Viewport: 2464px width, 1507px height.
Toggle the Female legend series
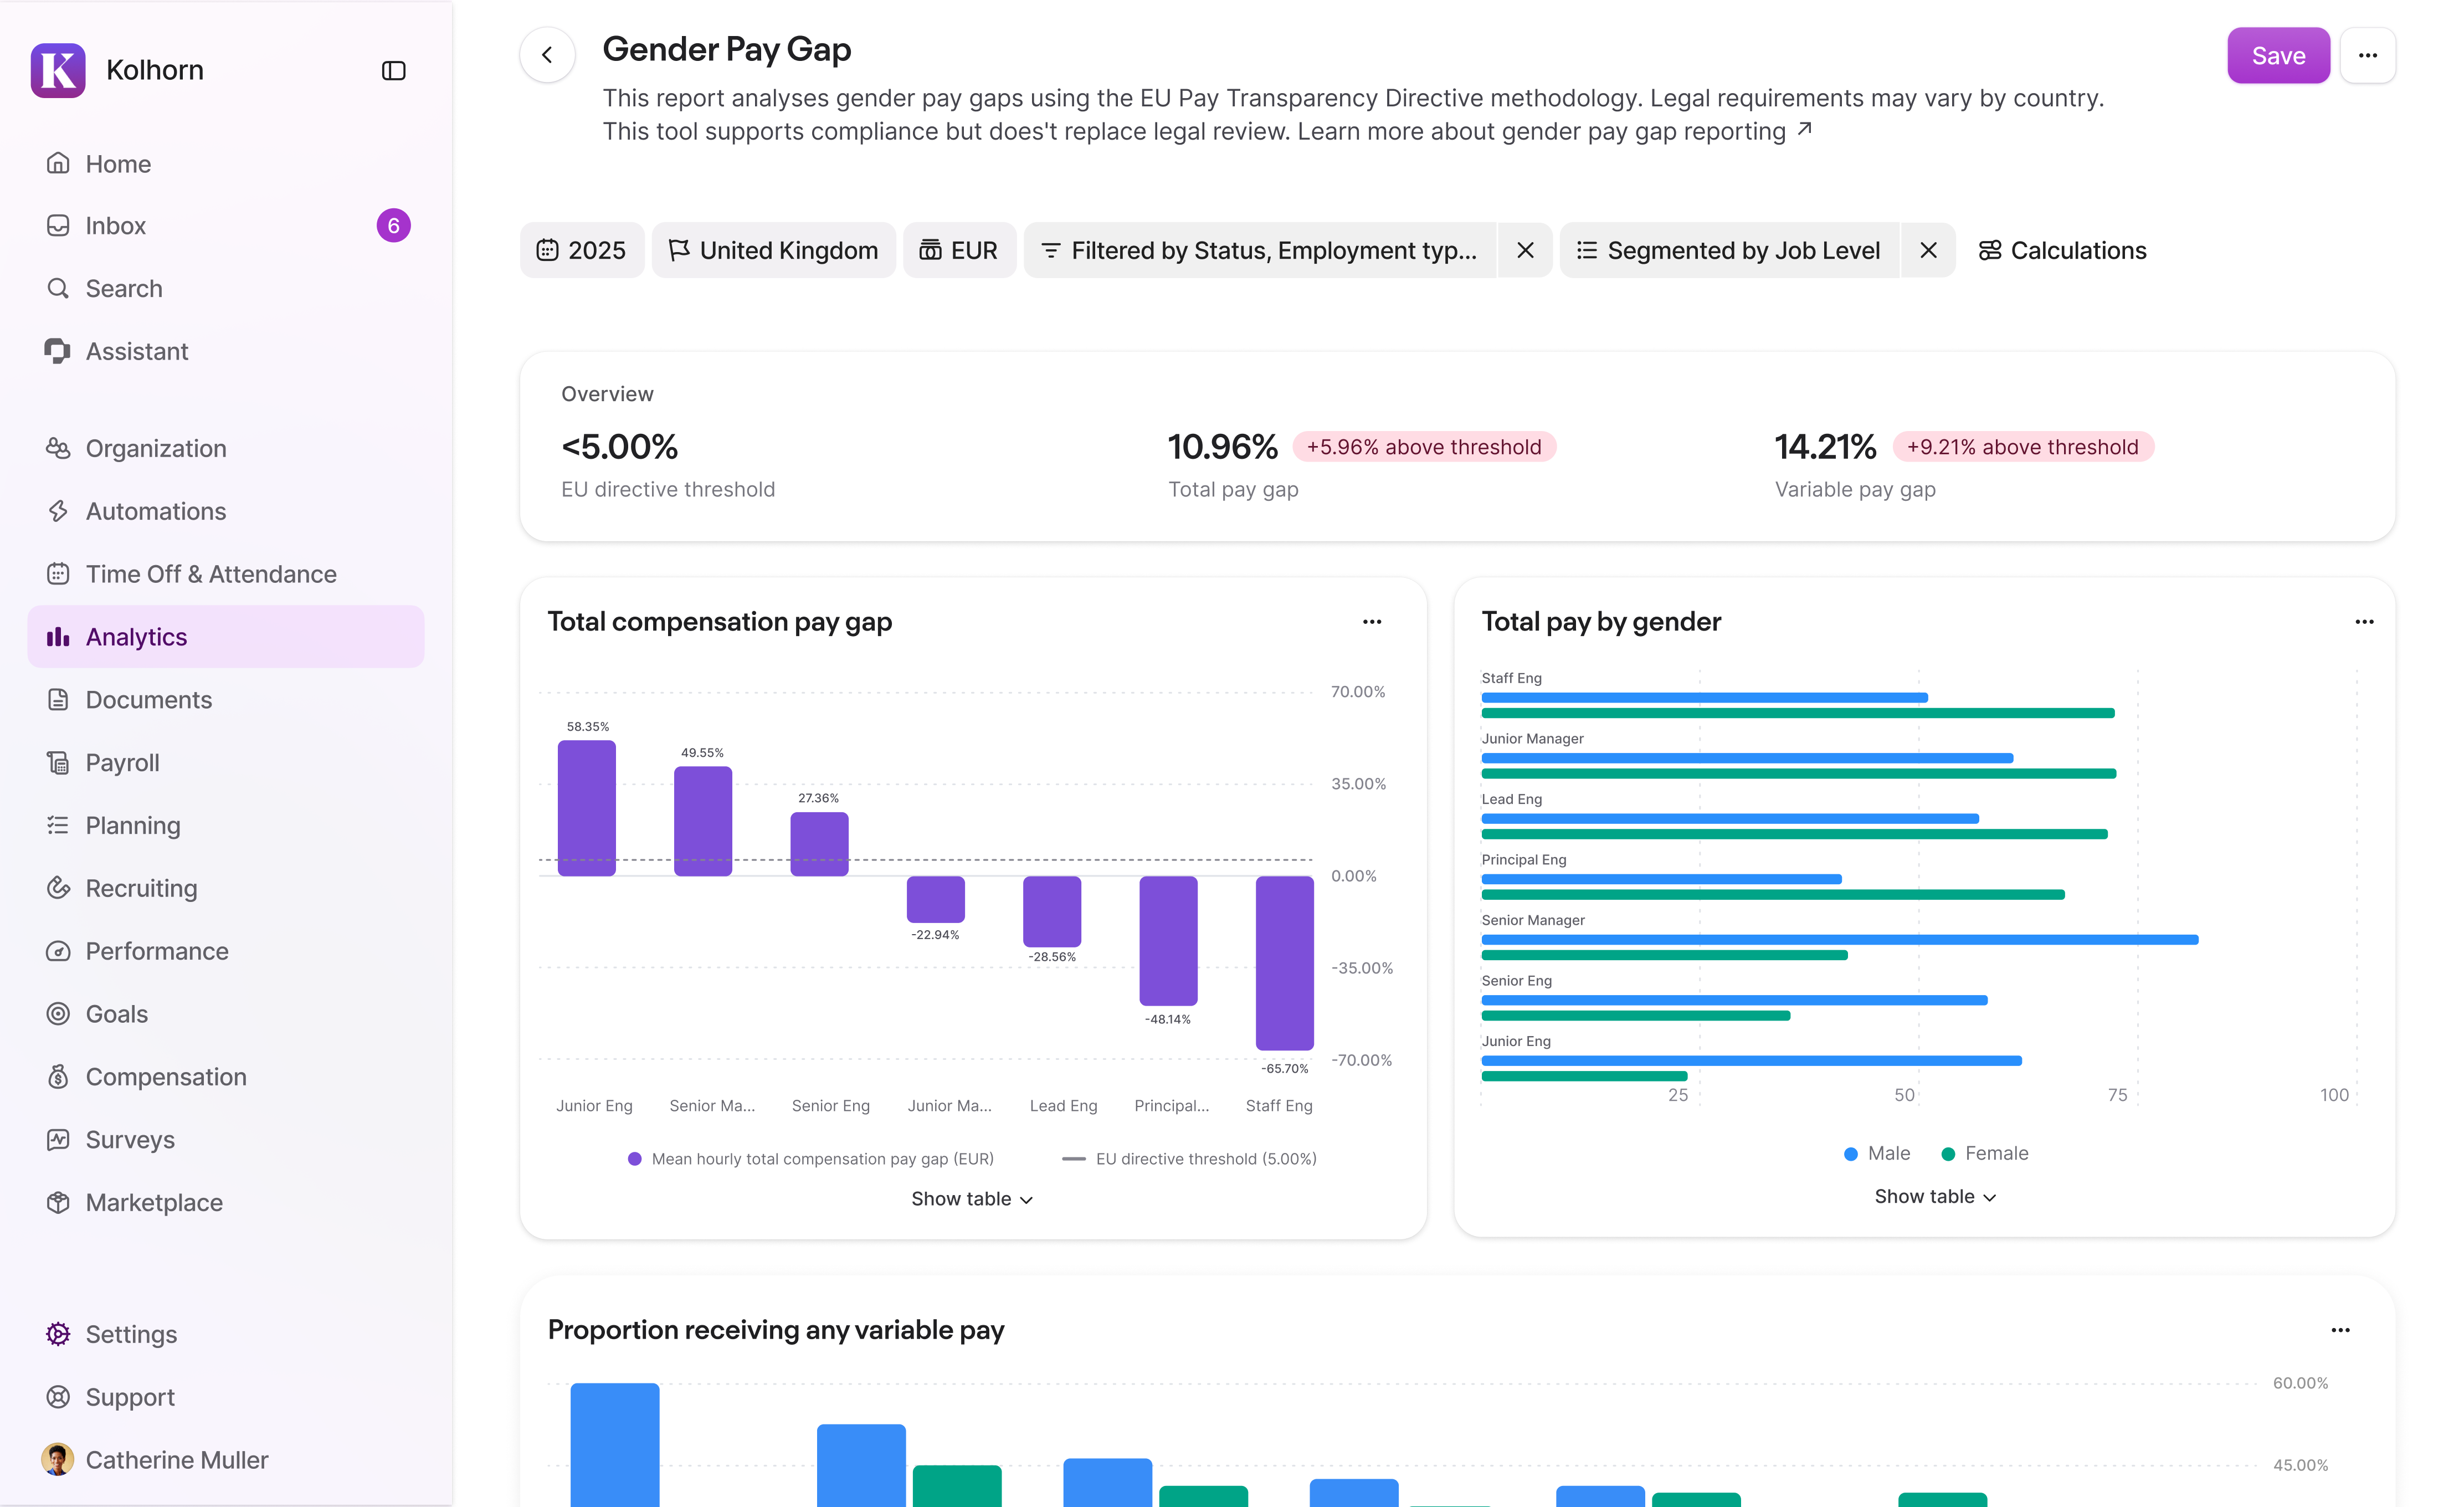pos(1985,1153)
